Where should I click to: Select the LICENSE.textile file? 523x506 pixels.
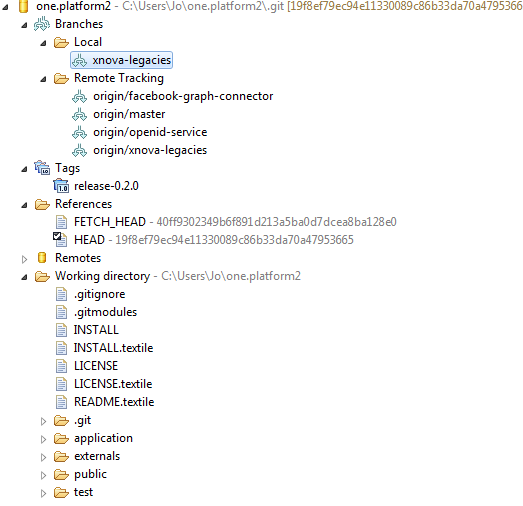pos(113,384)
